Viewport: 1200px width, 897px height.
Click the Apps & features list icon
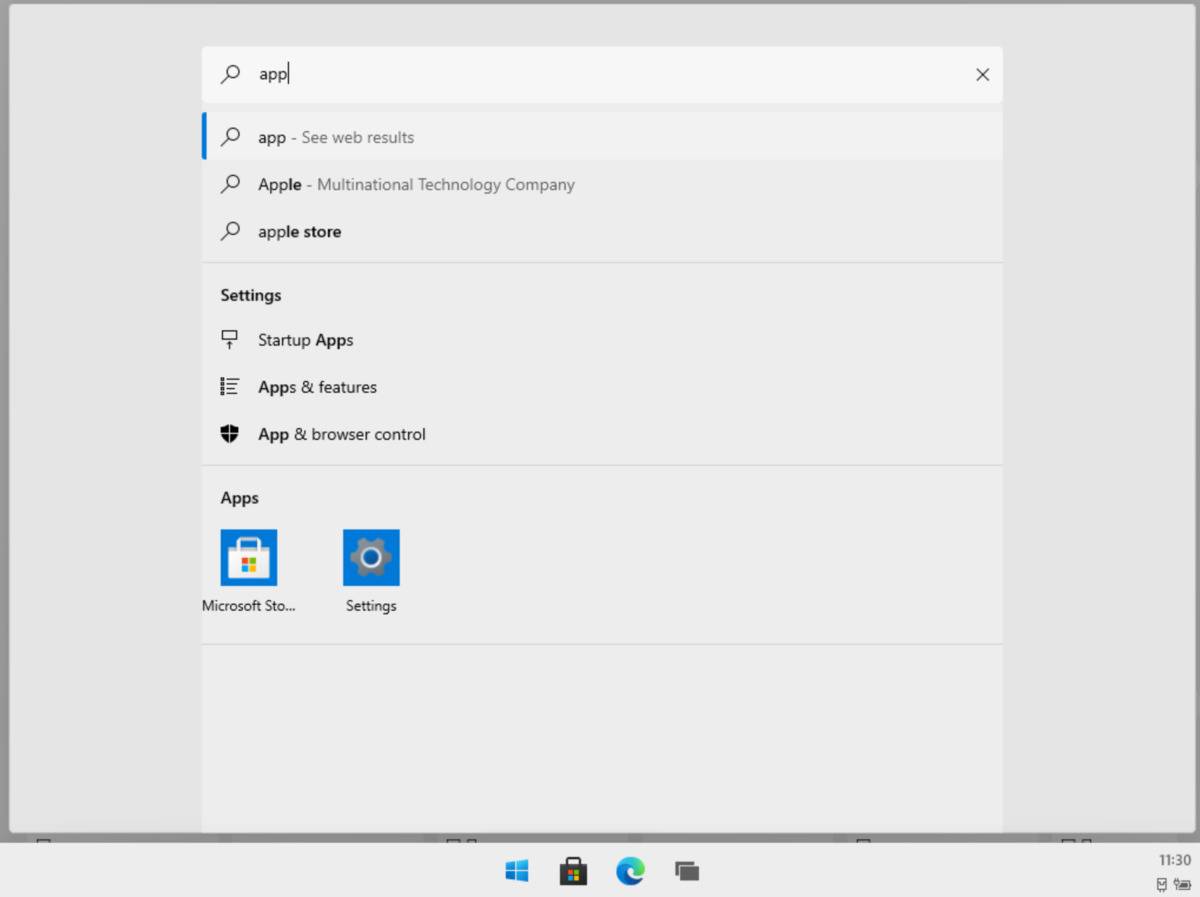[x=230, y=387]
